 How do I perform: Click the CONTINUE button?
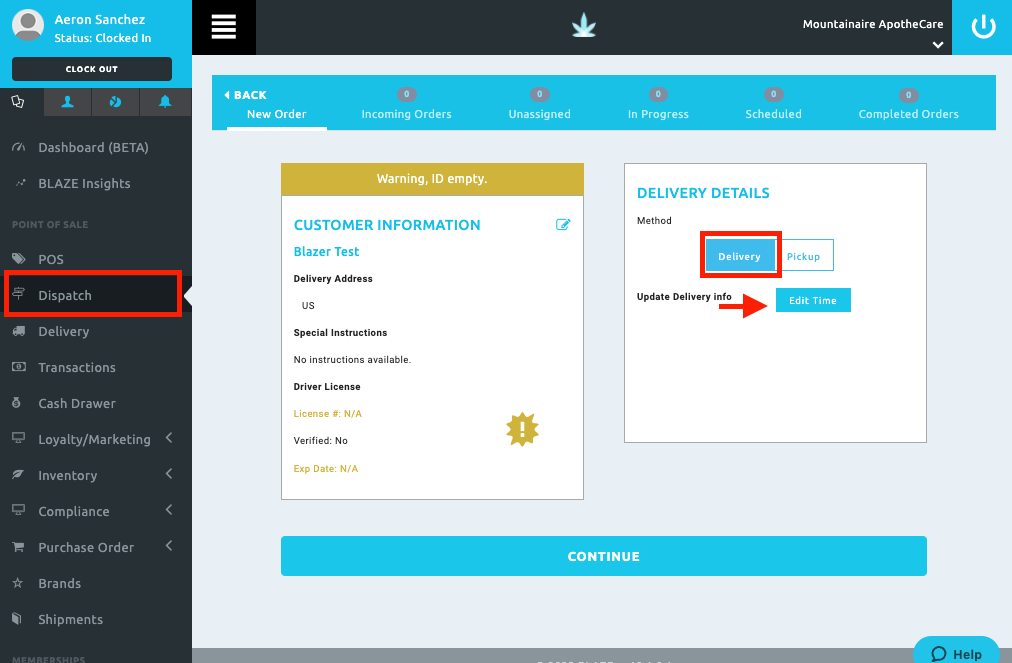pos(603,556)
